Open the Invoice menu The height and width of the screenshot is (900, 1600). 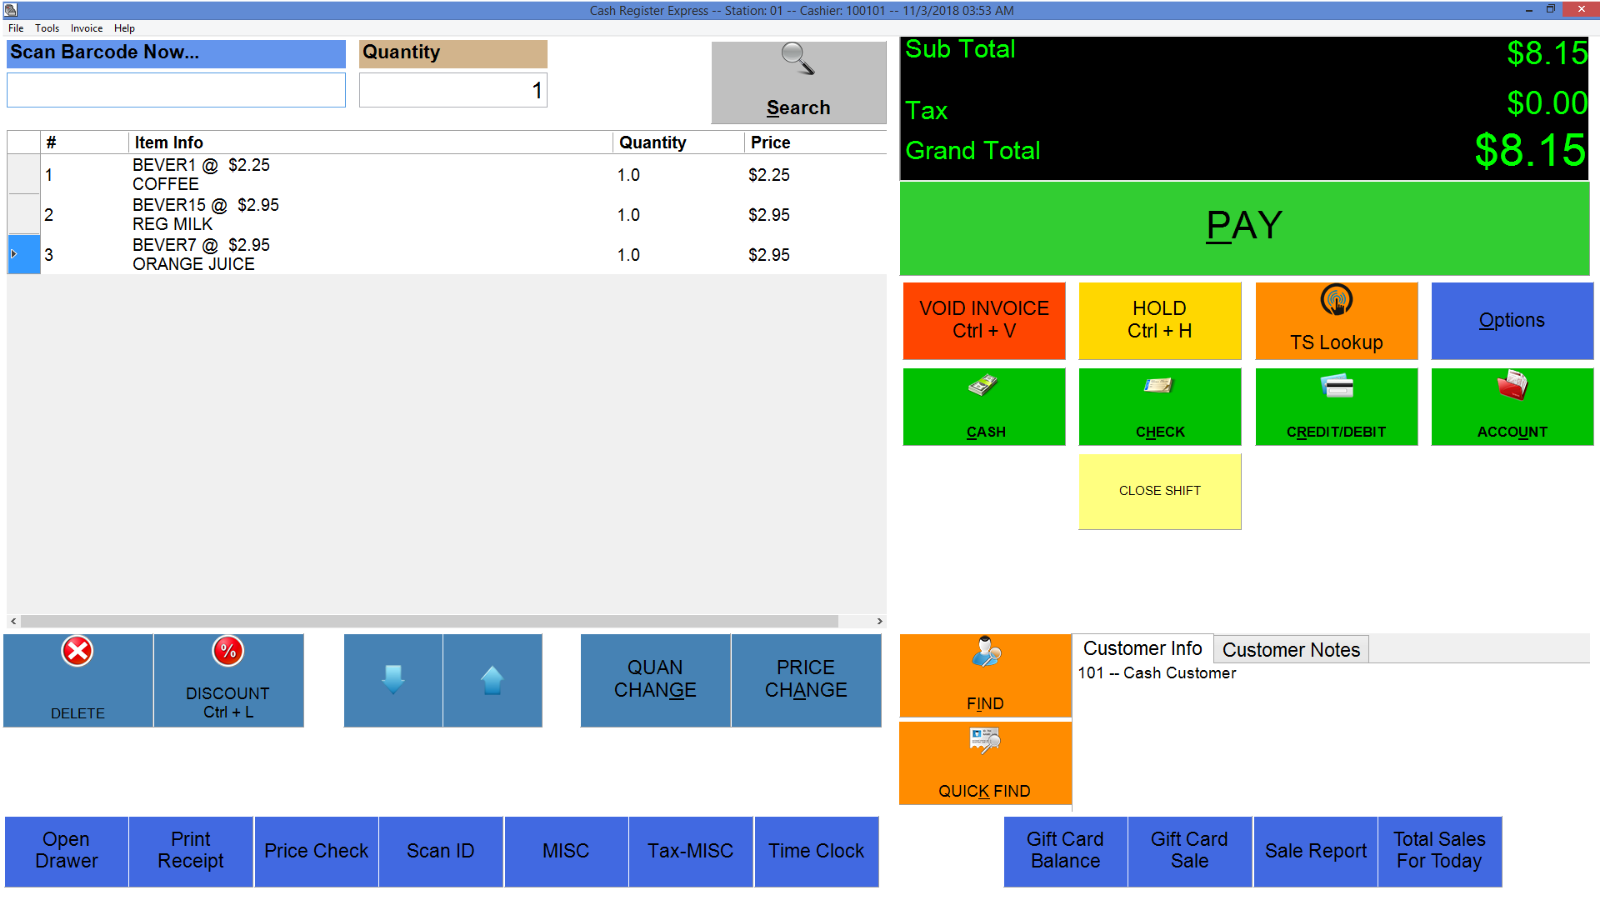86,28
